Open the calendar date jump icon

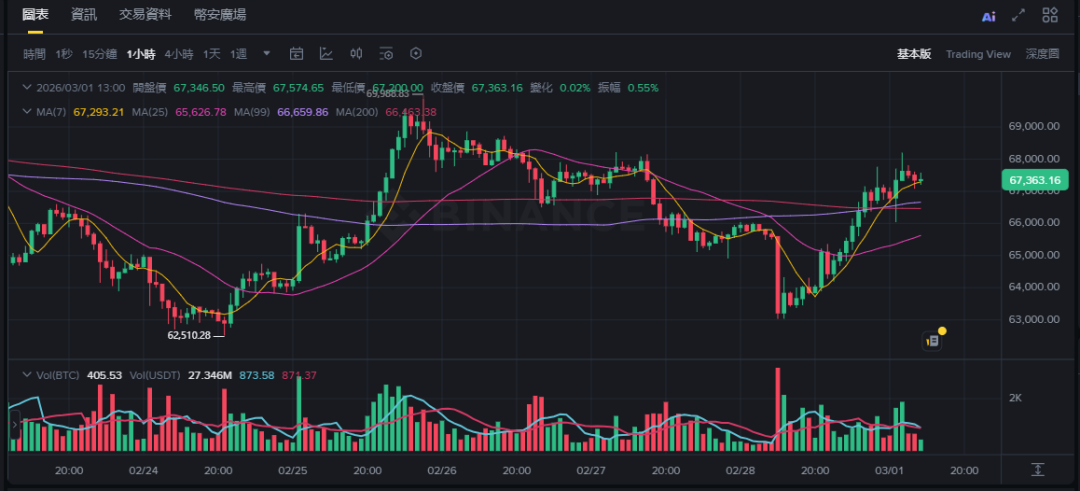(x=297, y=54)
